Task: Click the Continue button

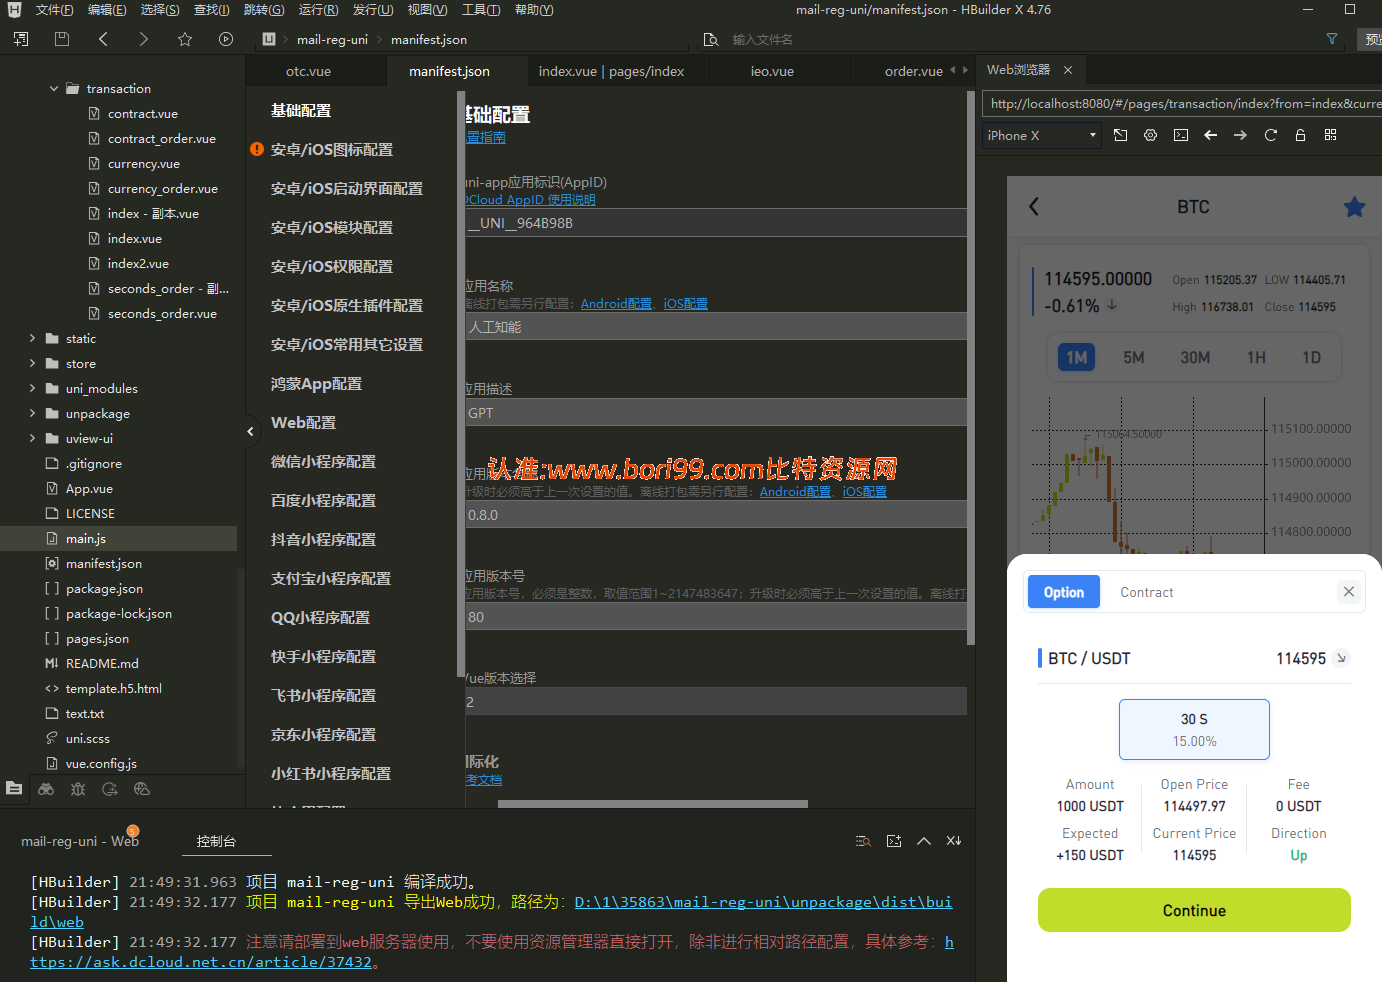Action: (1194, 910)
